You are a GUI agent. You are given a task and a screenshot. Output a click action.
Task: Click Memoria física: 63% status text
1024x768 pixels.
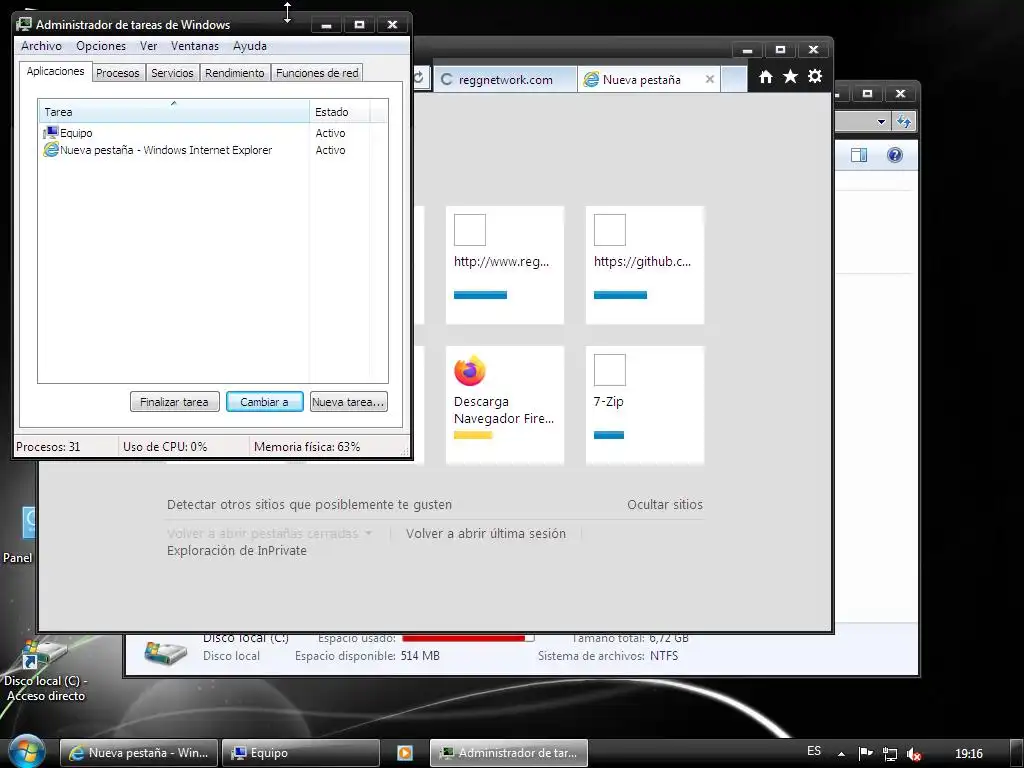(307, 447)
